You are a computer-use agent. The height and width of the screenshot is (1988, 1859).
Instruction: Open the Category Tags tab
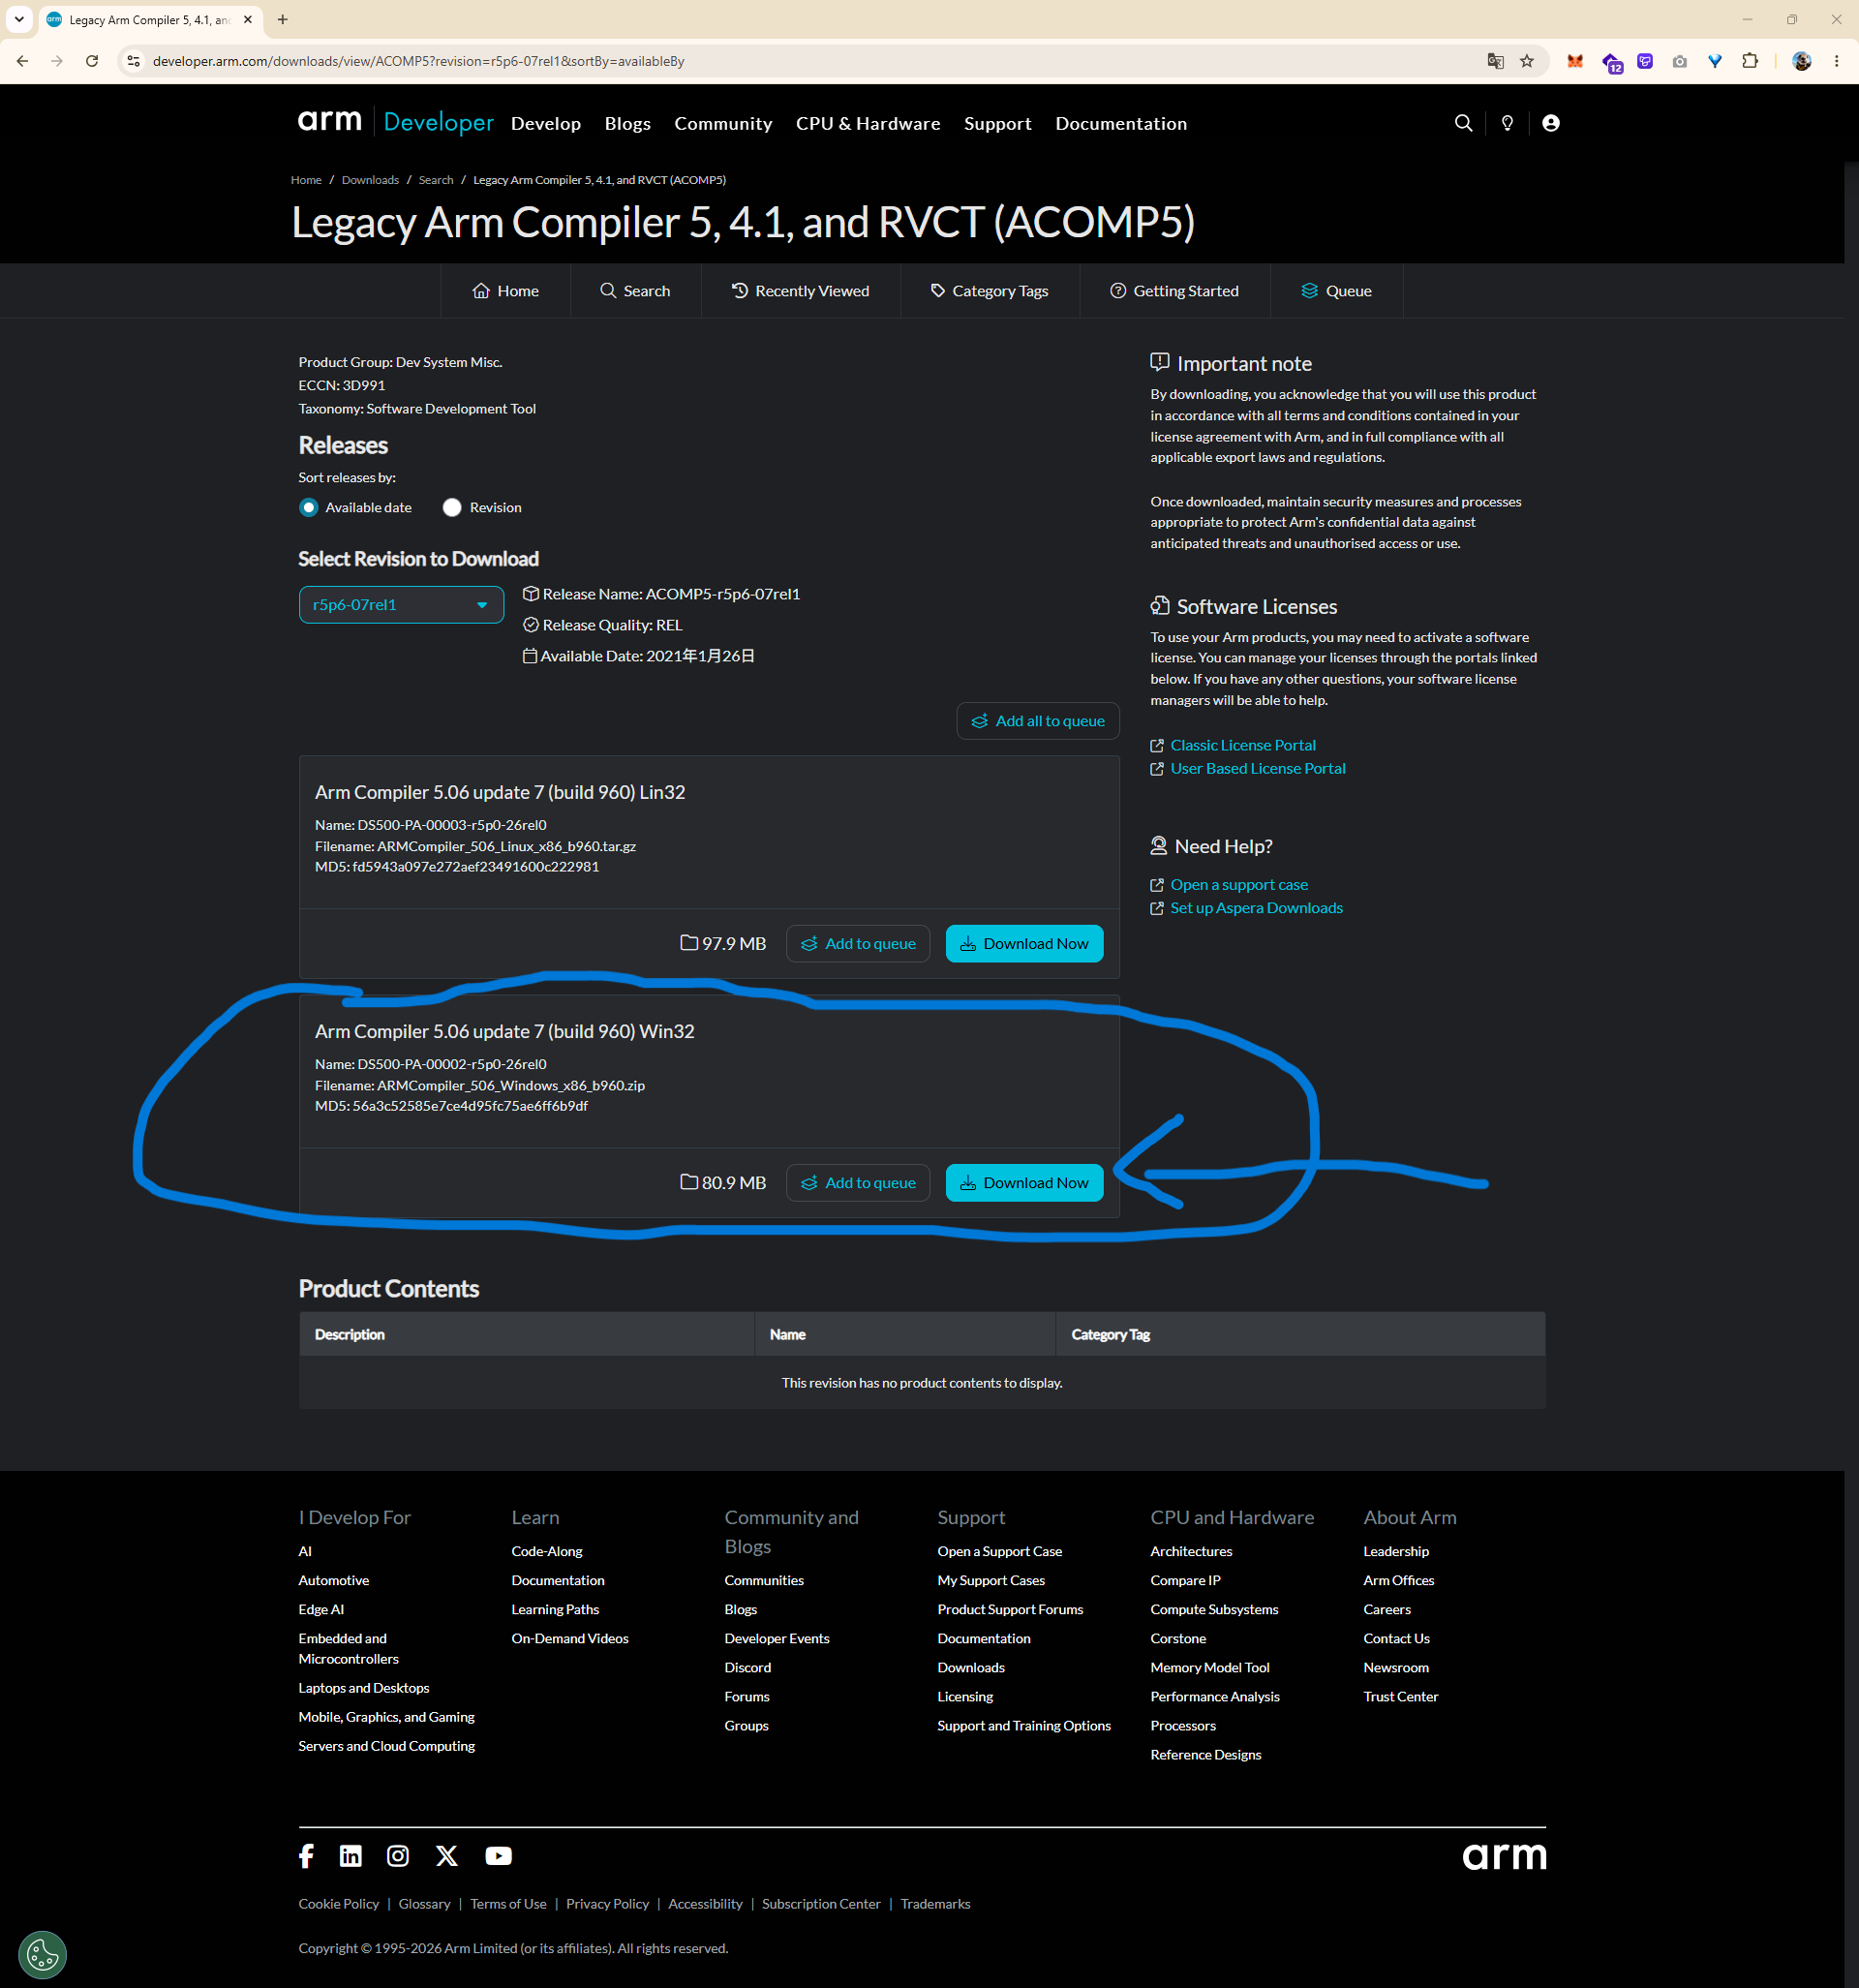pyautogui.click(x=989, y=291)
